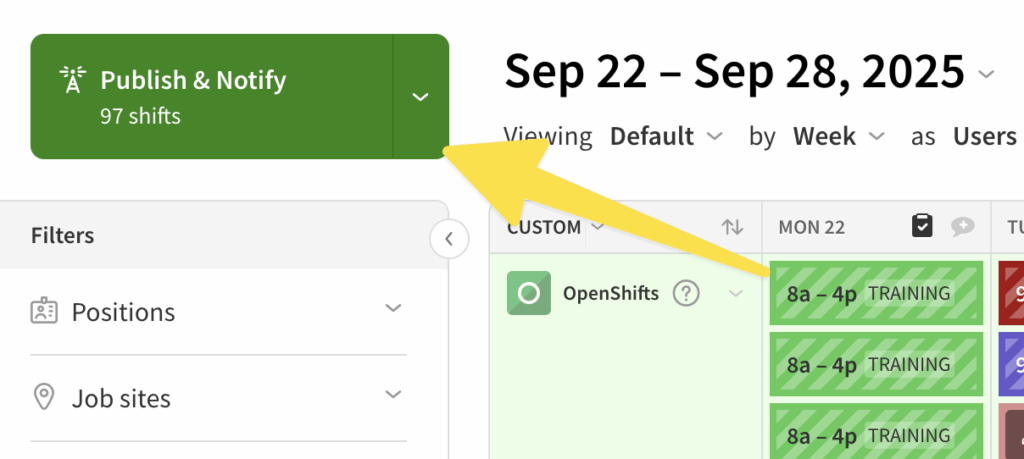Click the sort order arrows icon

coord(732,227)
